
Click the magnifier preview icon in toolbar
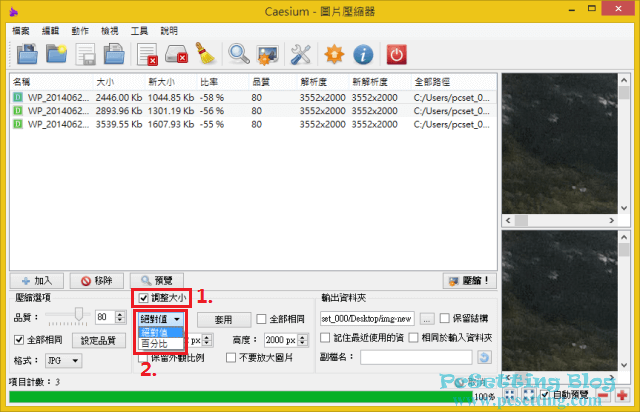pyautogui.click(x=239, y=54)
